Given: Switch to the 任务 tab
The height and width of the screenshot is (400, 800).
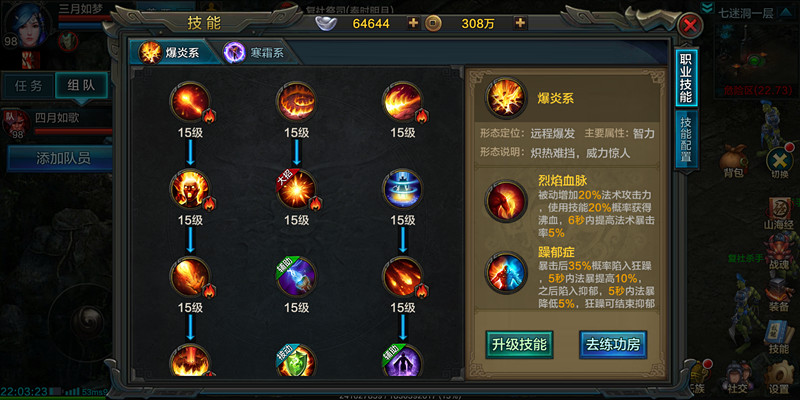Looking at the screenshot, I should [x=29, y=85].
